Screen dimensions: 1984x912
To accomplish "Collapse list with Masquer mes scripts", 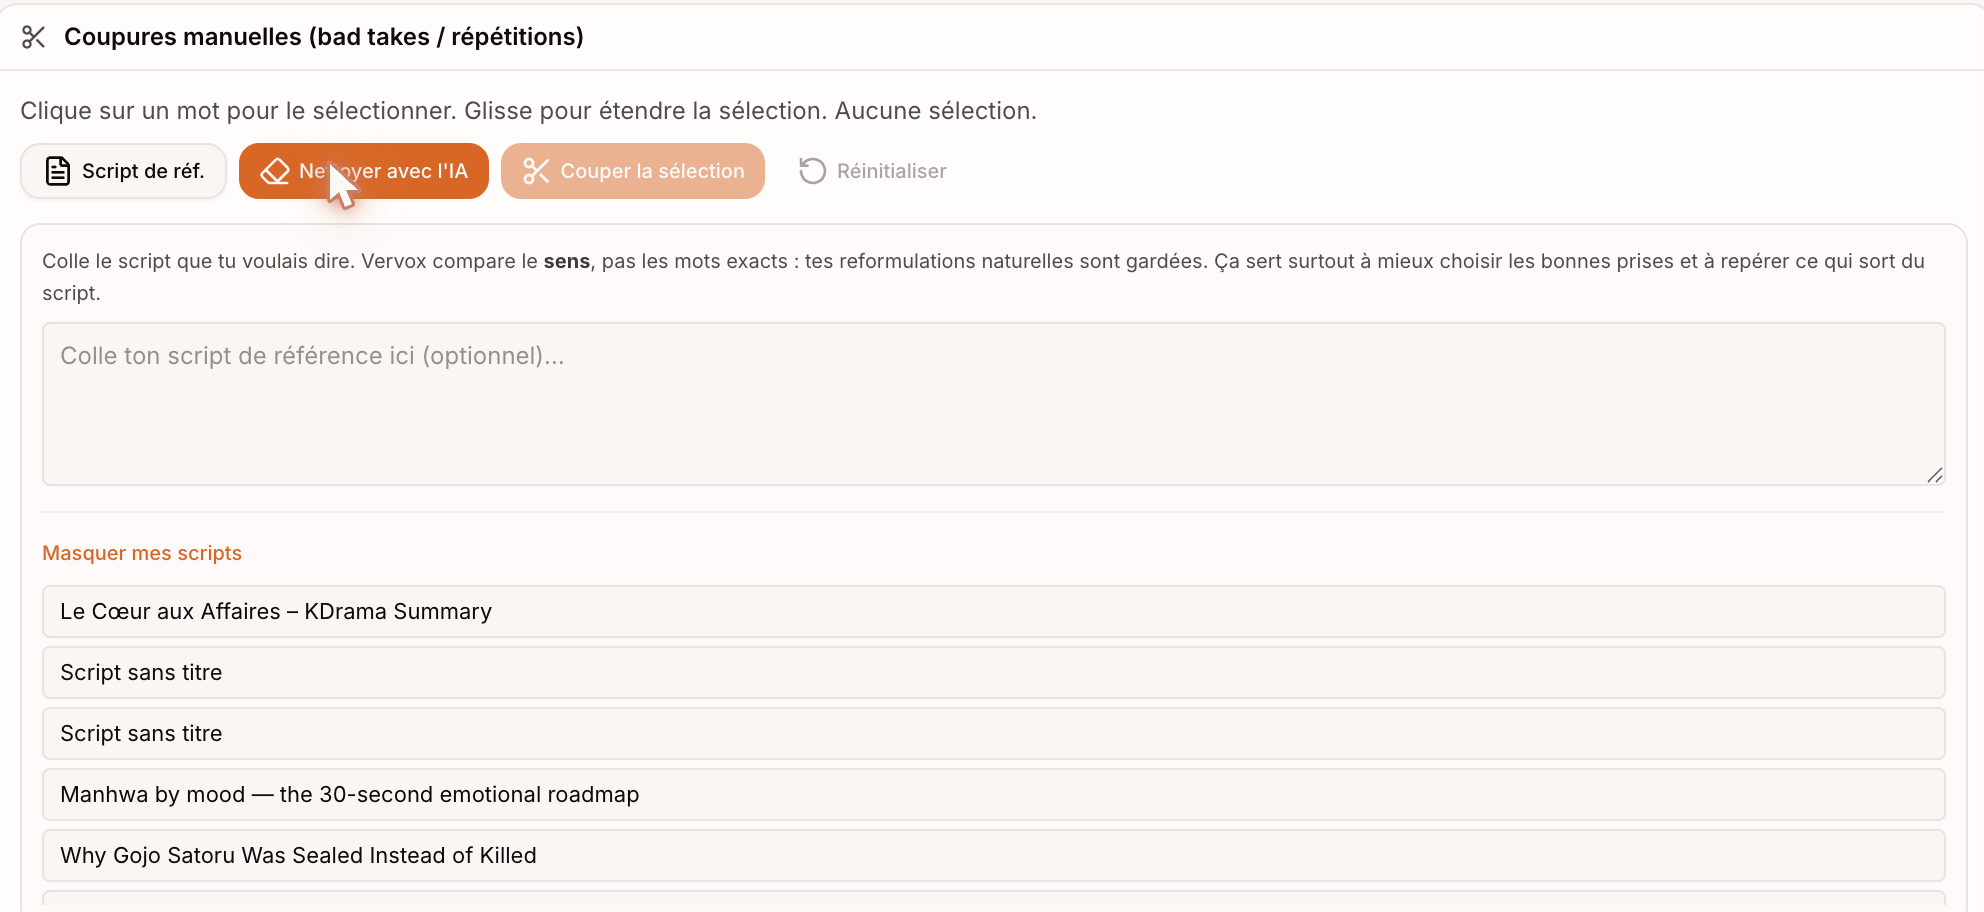I will [x=142, y=553].
